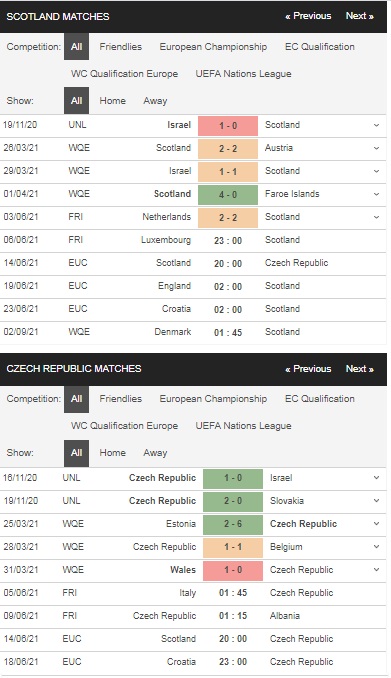Select EC Qualification filter for Czech Republic
391x678 pixels.
click(320, 399)
